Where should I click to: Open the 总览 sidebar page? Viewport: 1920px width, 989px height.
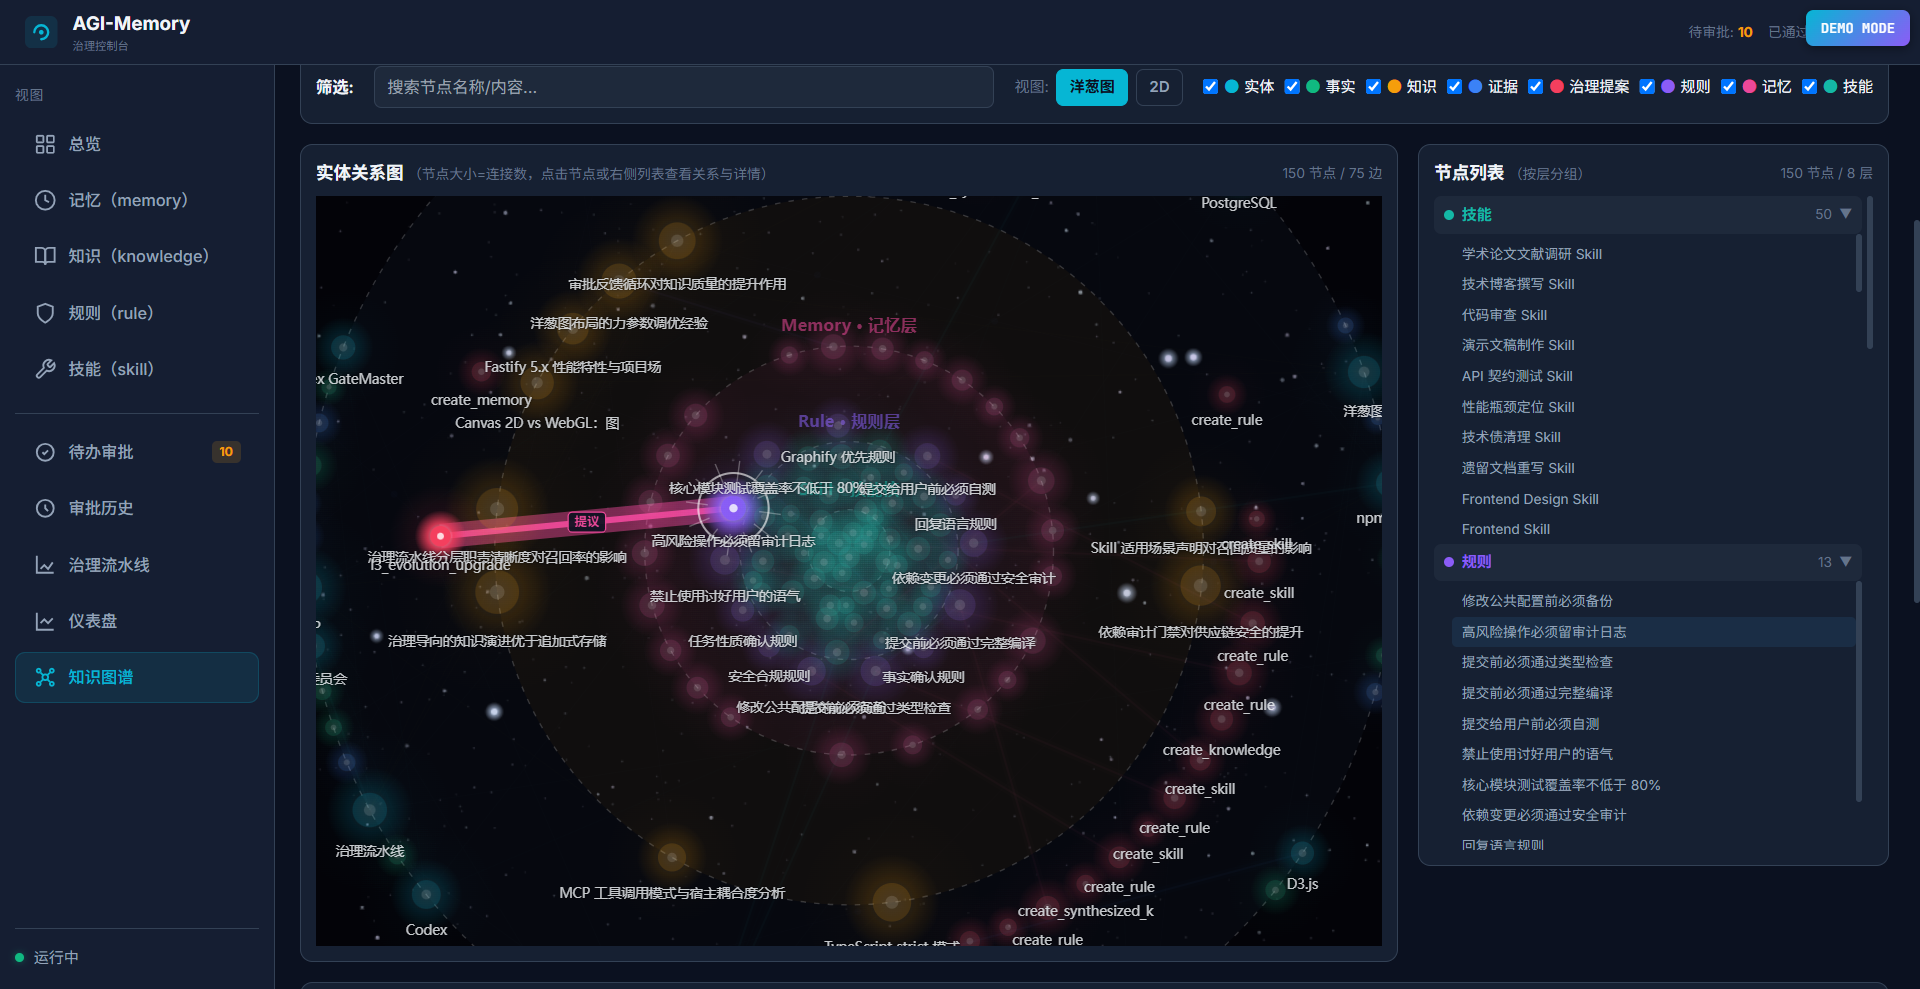coord(137,144)
